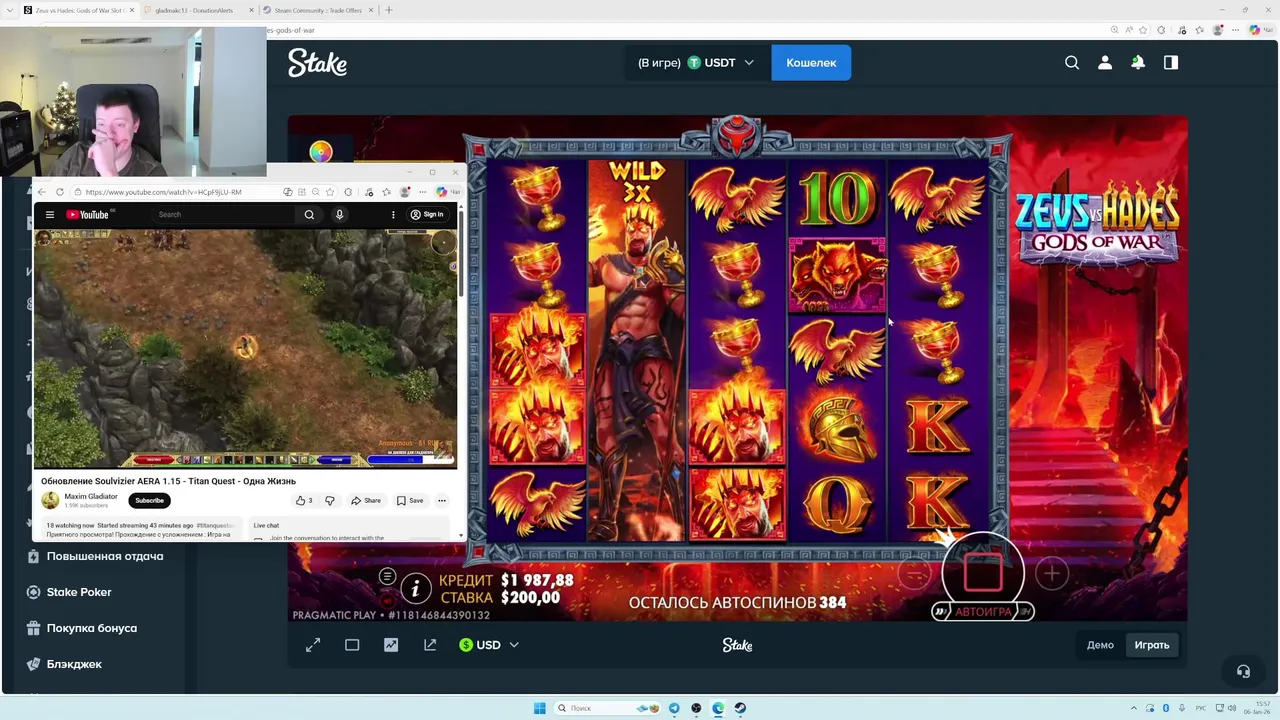The image size is (1280, 720).
Task: Open Telegram from the taskbar
Action: point(674,708)
